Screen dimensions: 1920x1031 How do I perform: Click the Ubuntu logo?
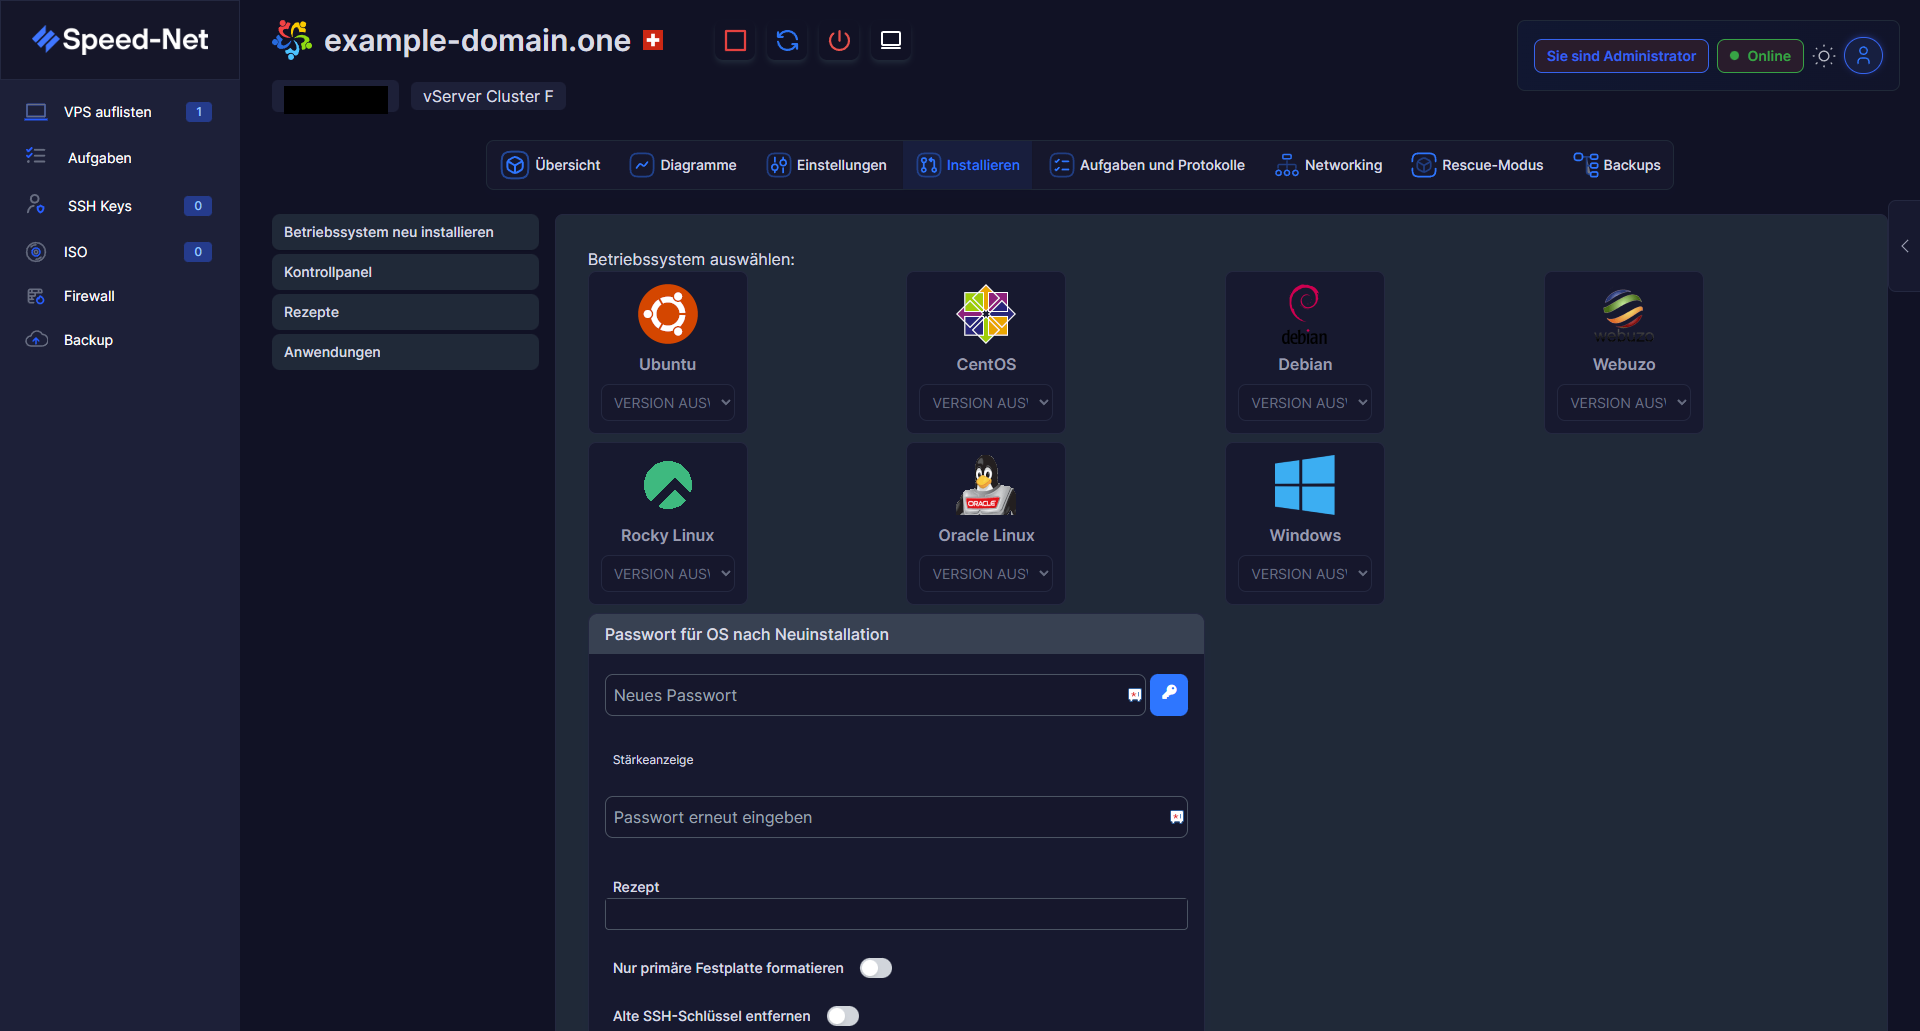coord(667,314)
